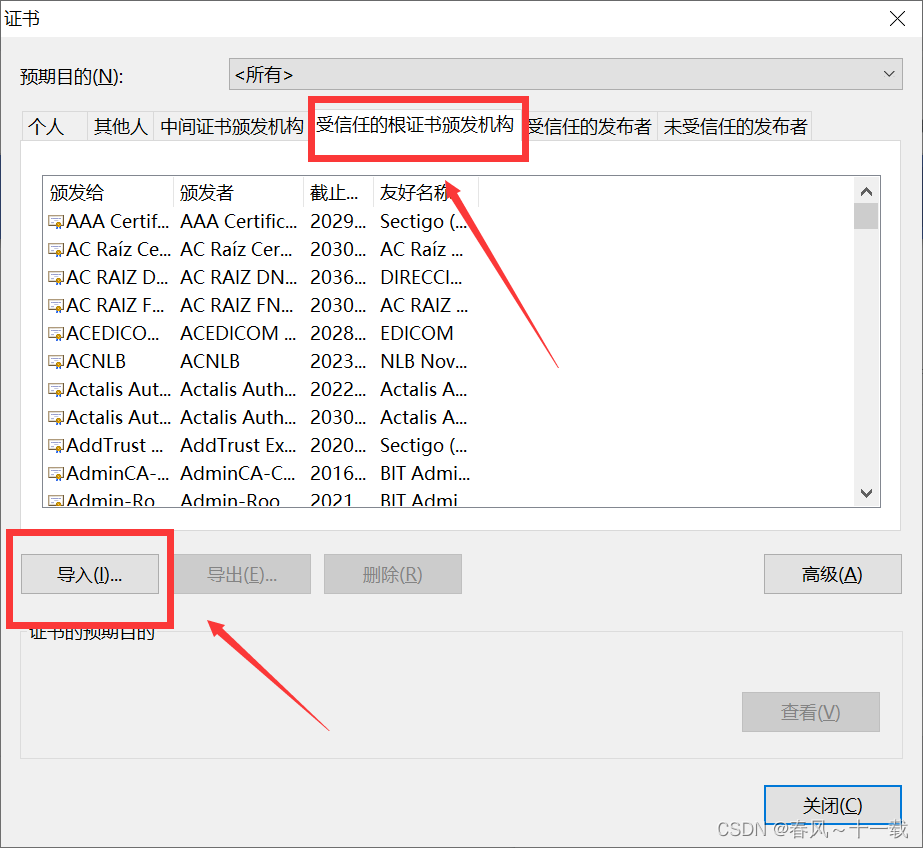Select issuer cell 'AC RAIZ FN...'
This screenshot has height=848, width=923.
tap(237, 306)
